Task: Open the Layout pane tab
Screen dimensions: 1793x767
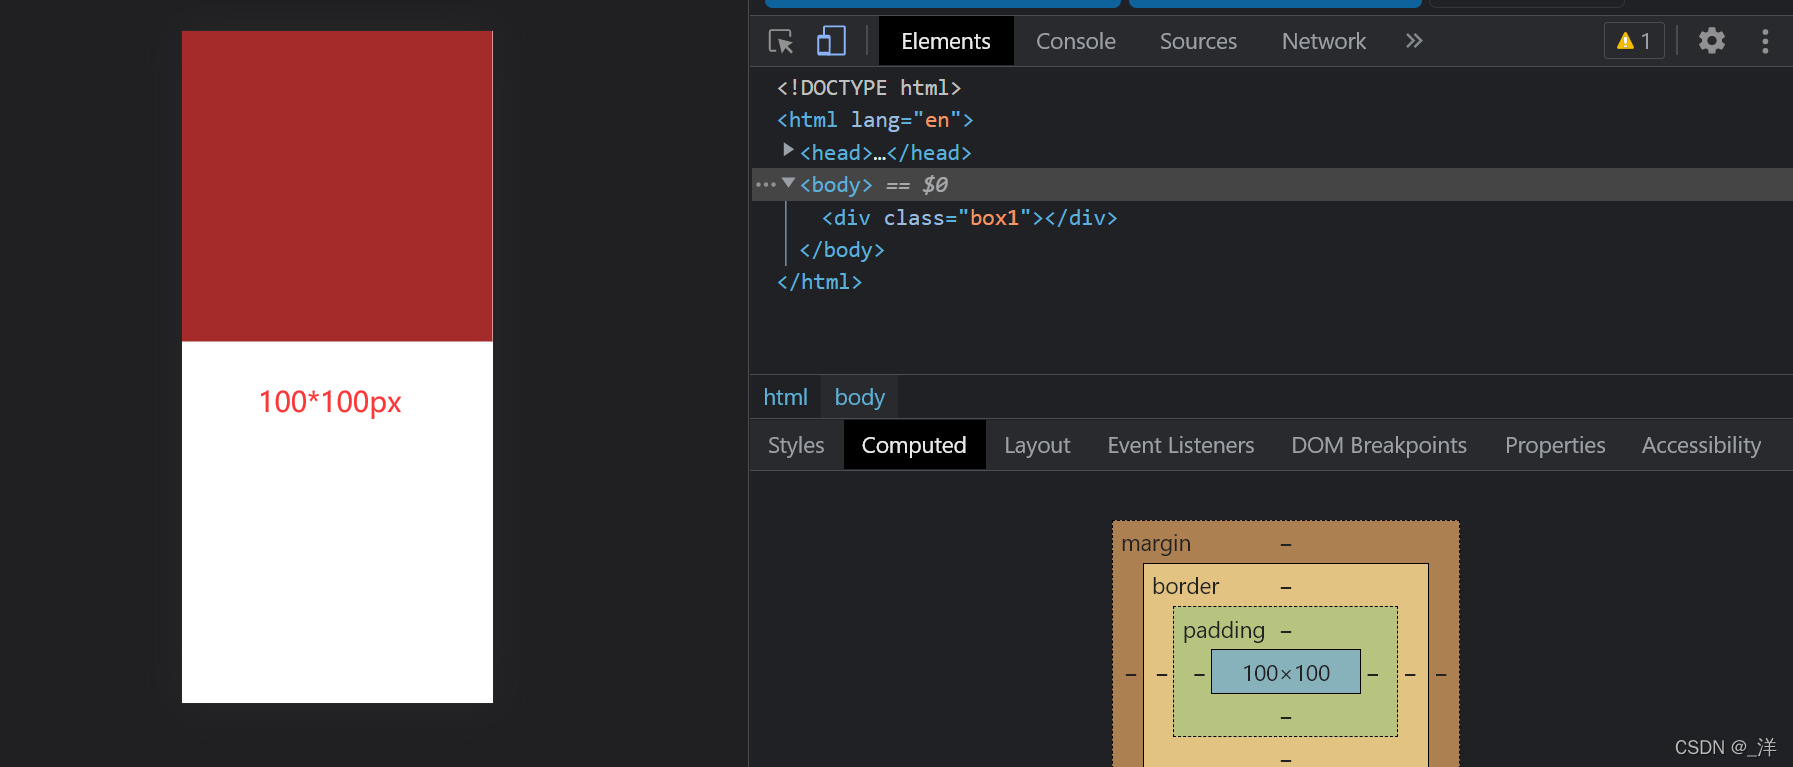Action: 1037,445
